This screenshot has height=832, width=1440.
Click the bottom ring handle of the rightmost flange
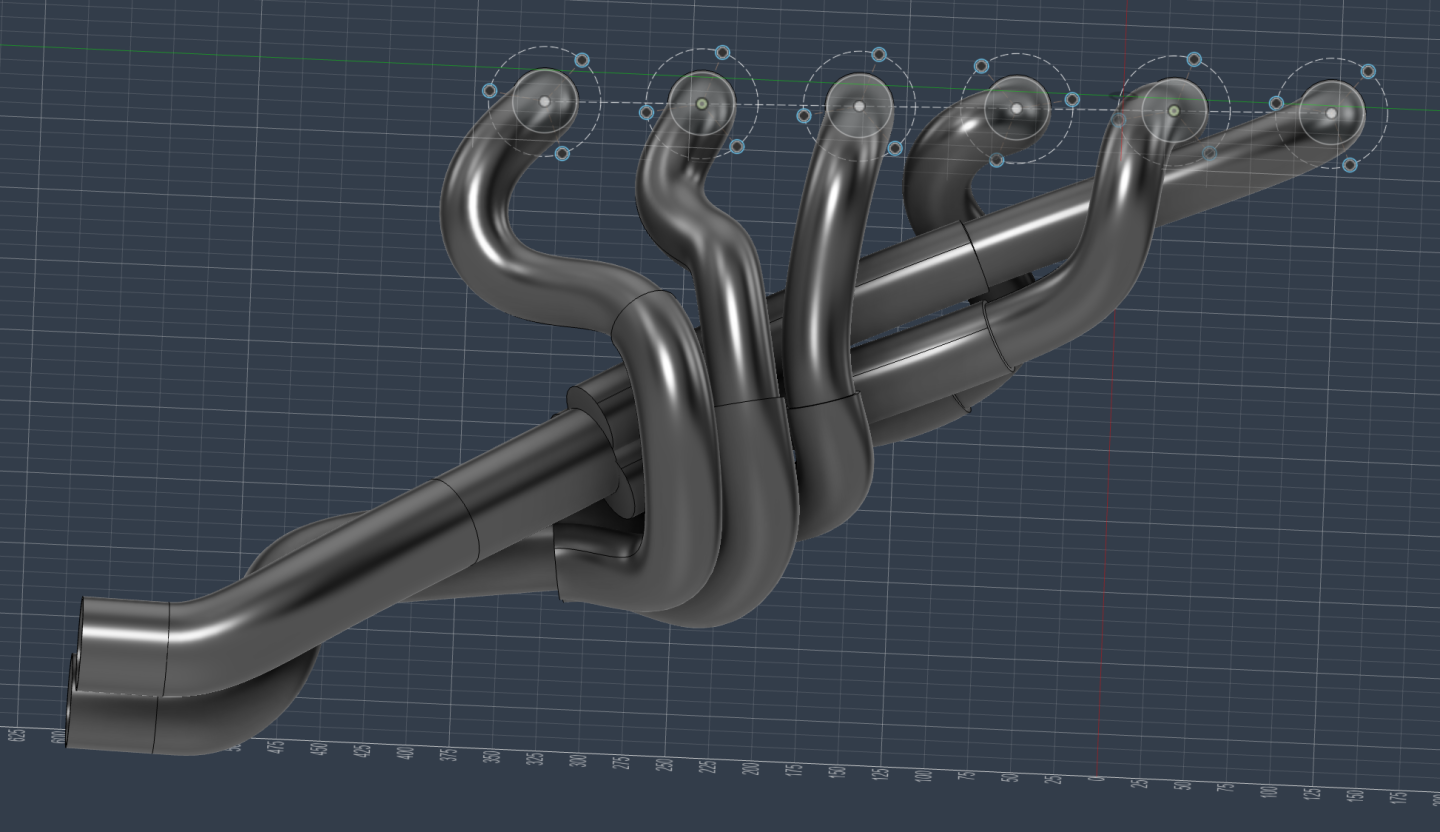1349,165
